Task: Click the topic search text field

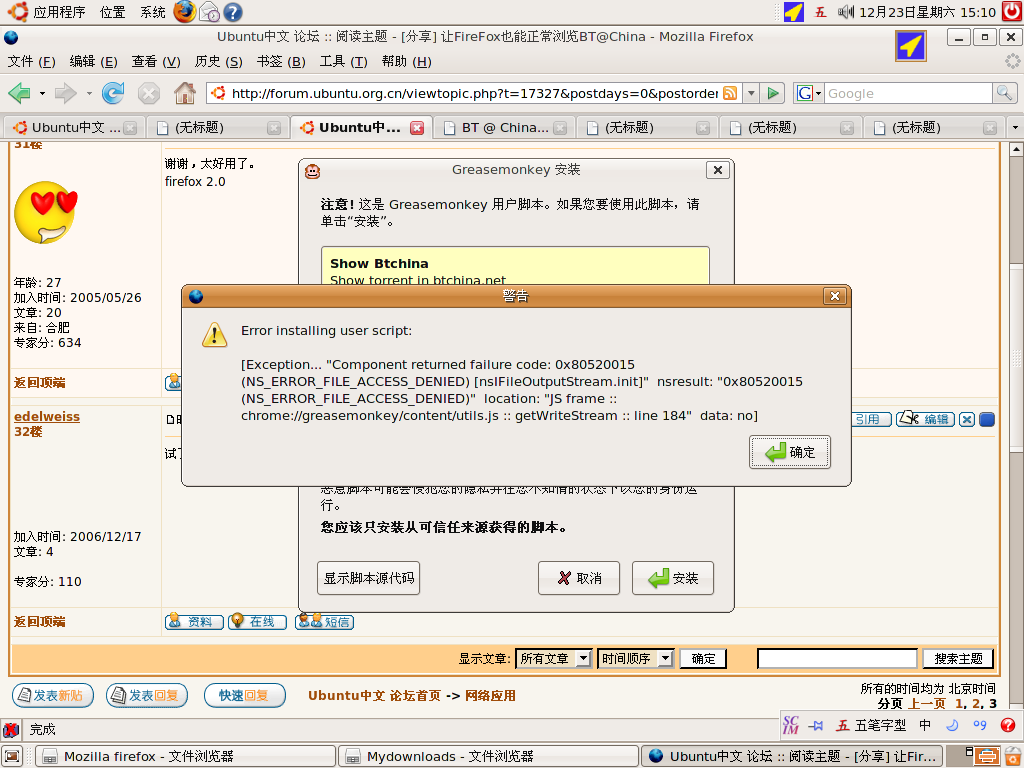Action: (x=837, y=658)
